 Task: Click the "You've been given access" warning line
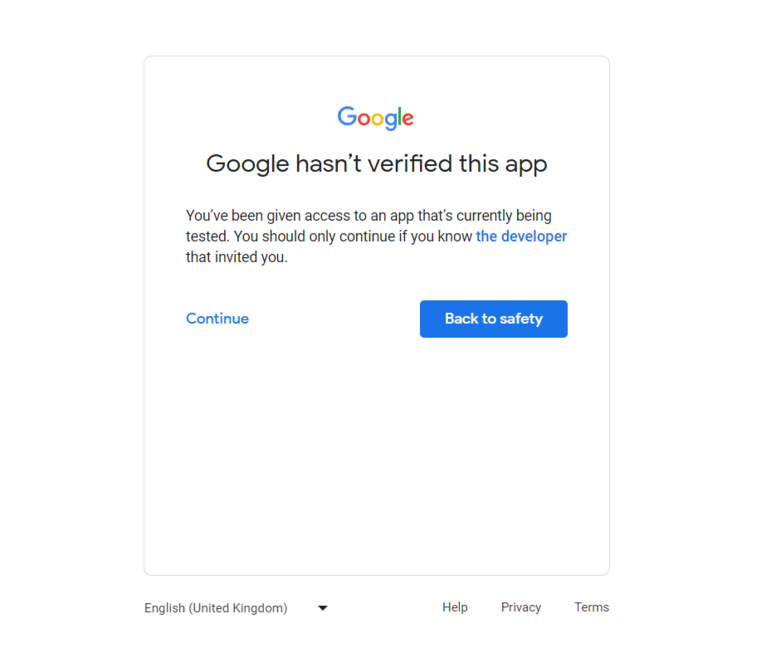coord(368,216)
